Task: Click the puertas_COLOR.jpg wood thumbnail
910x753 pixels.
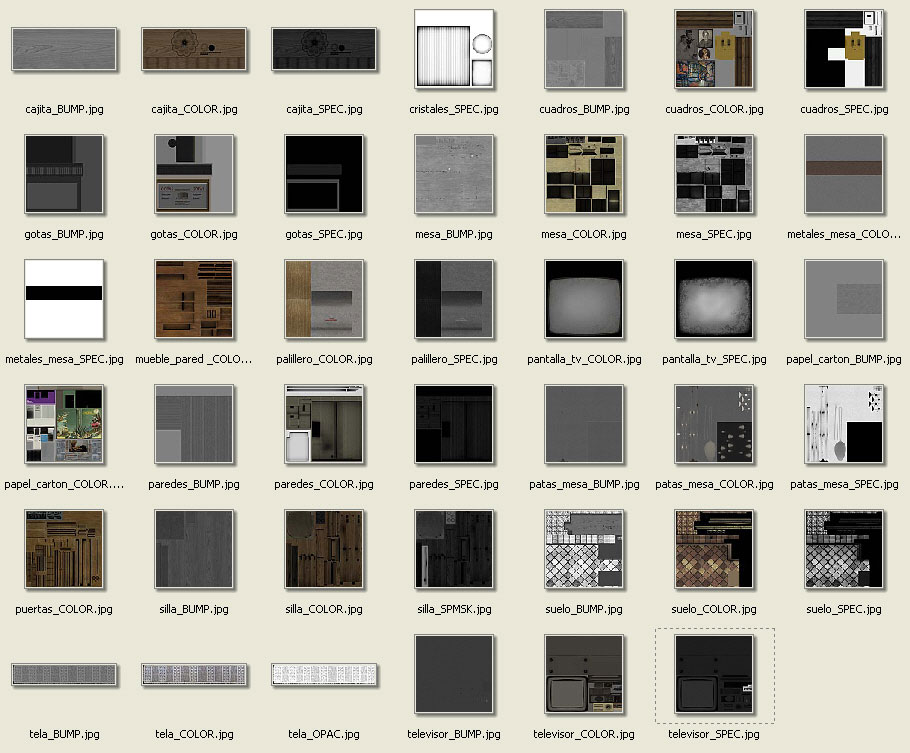Action: tap(64, 549)
